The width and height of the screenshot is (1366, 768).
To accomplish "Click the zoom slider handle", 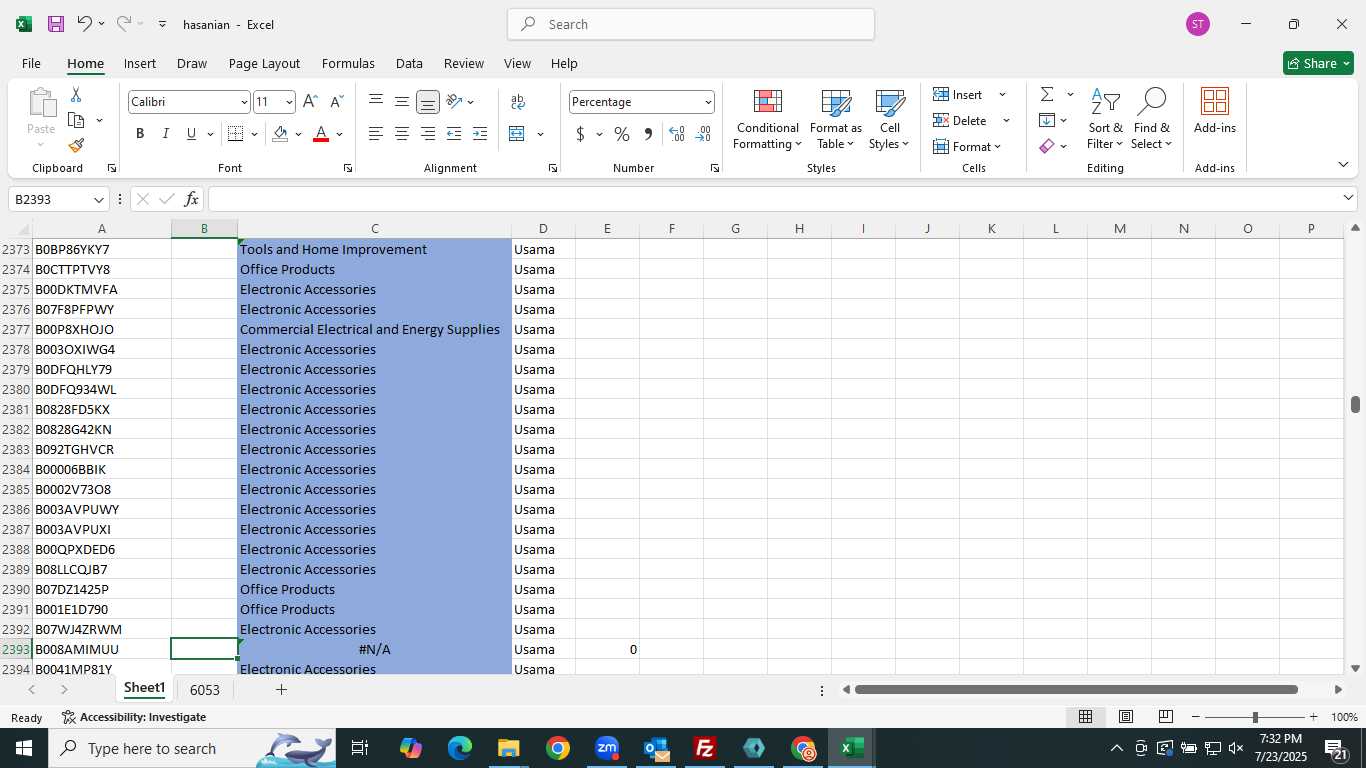I will pyautogui.click(x=1255, y=717).
